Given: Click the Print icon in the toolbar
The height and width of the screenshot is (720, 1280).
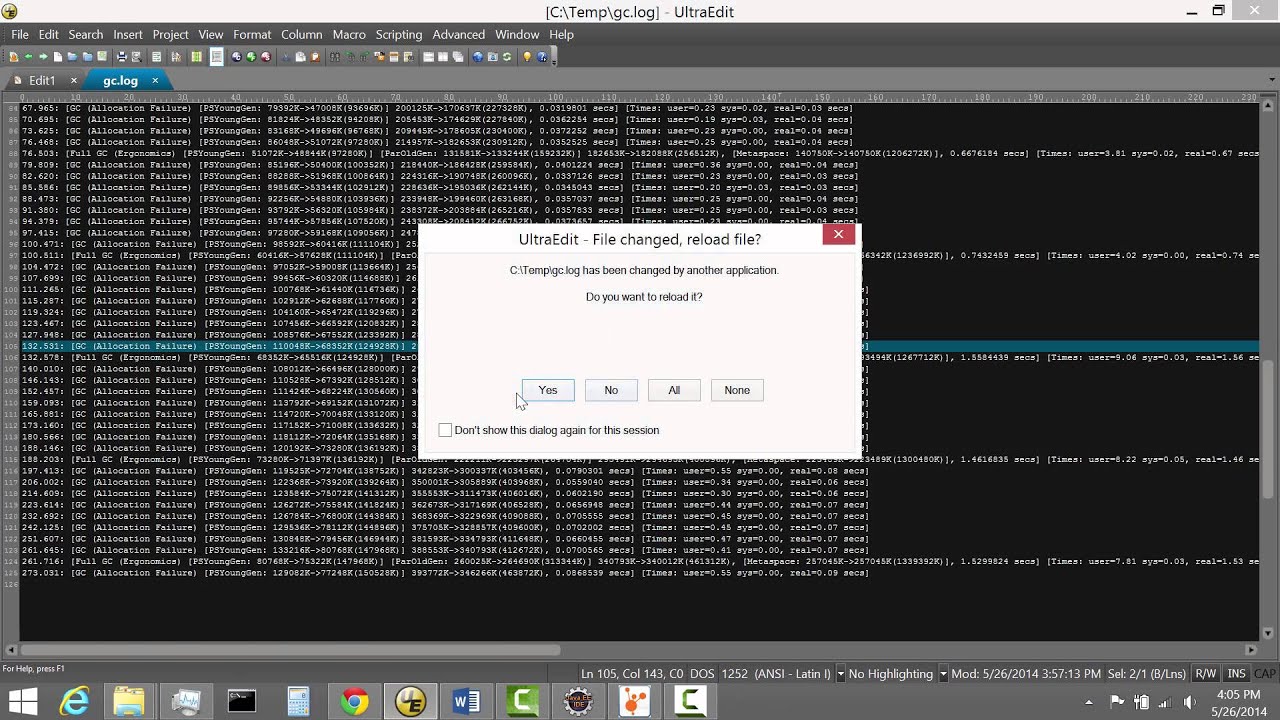Looking at the screenshot, I should [x=121, y=57].
